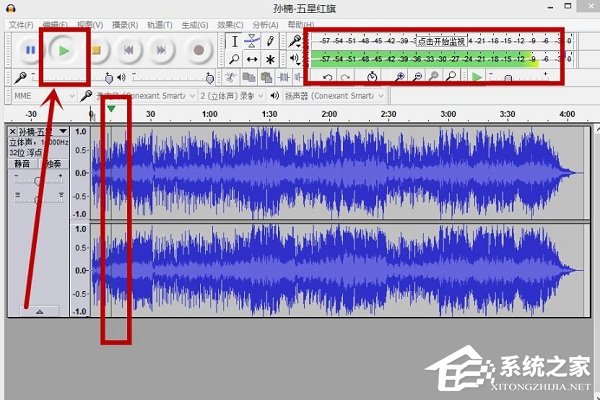Click the 3:30 mark on timeline ruler
This screenshot has height=400, width=600.
(507, 114)
